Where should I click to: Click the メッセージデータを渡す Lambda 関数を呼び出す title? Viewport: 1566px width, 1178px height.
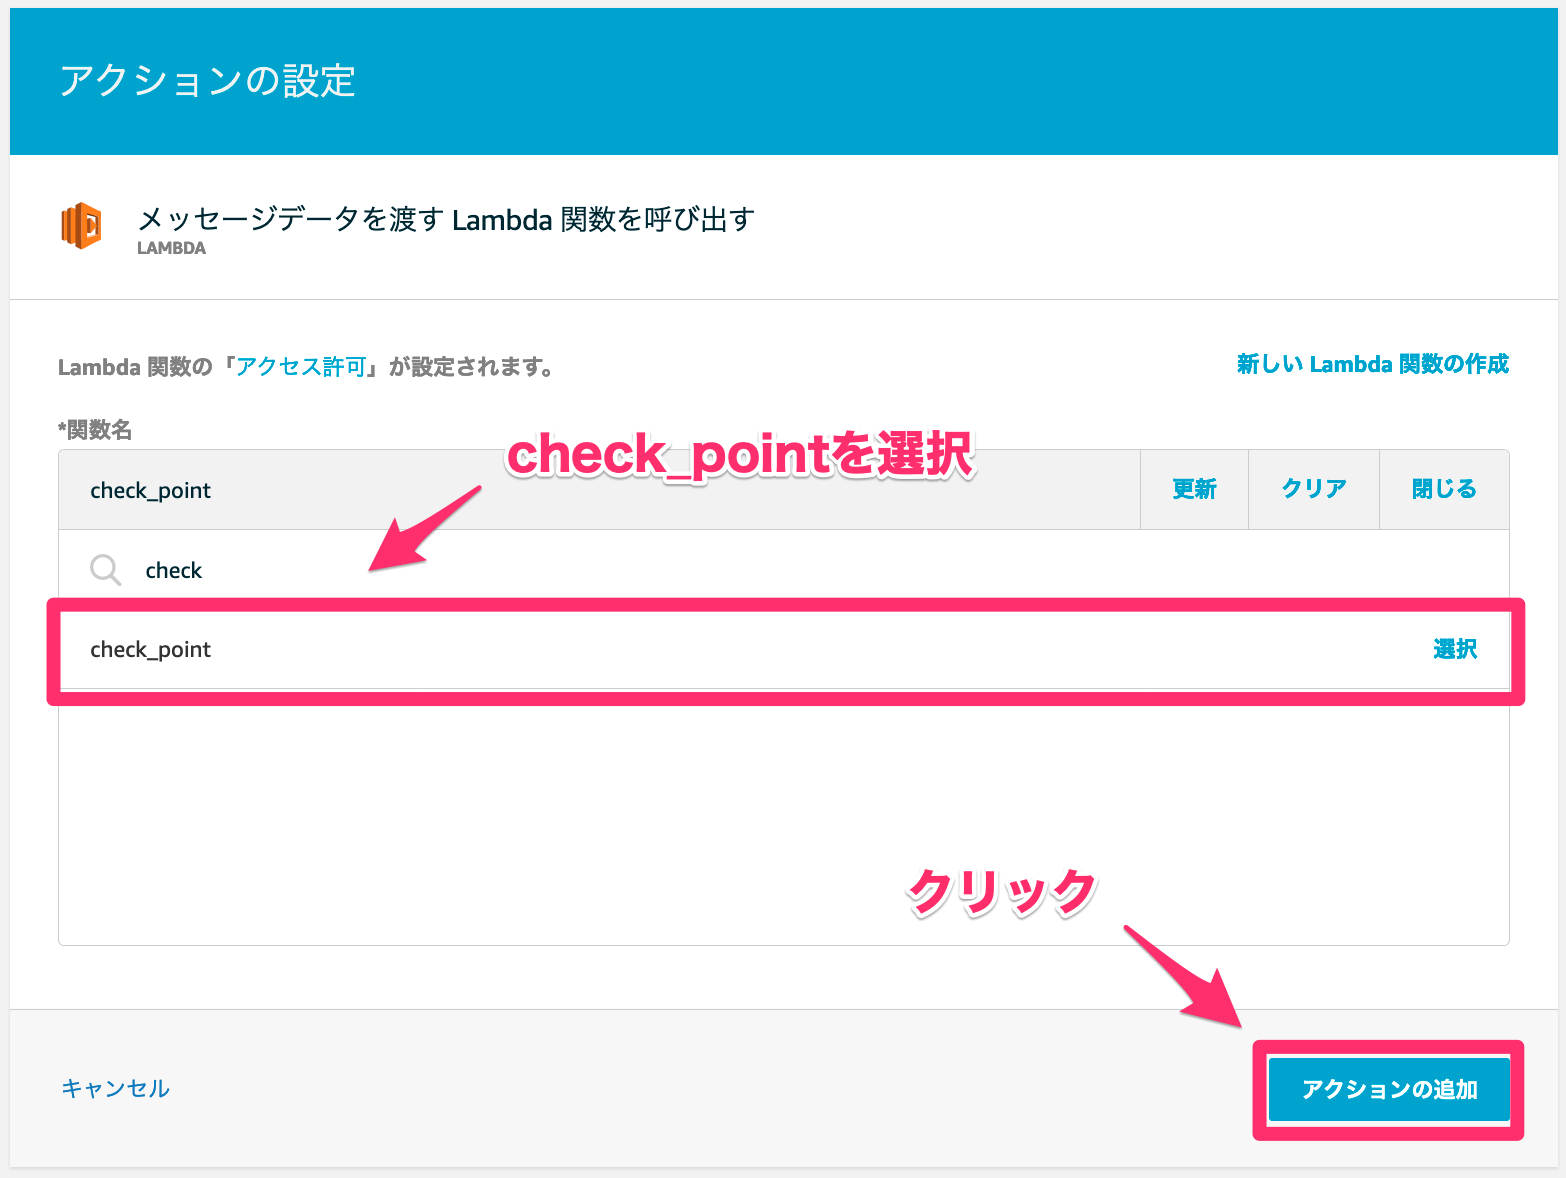click(x=446, y=219)
